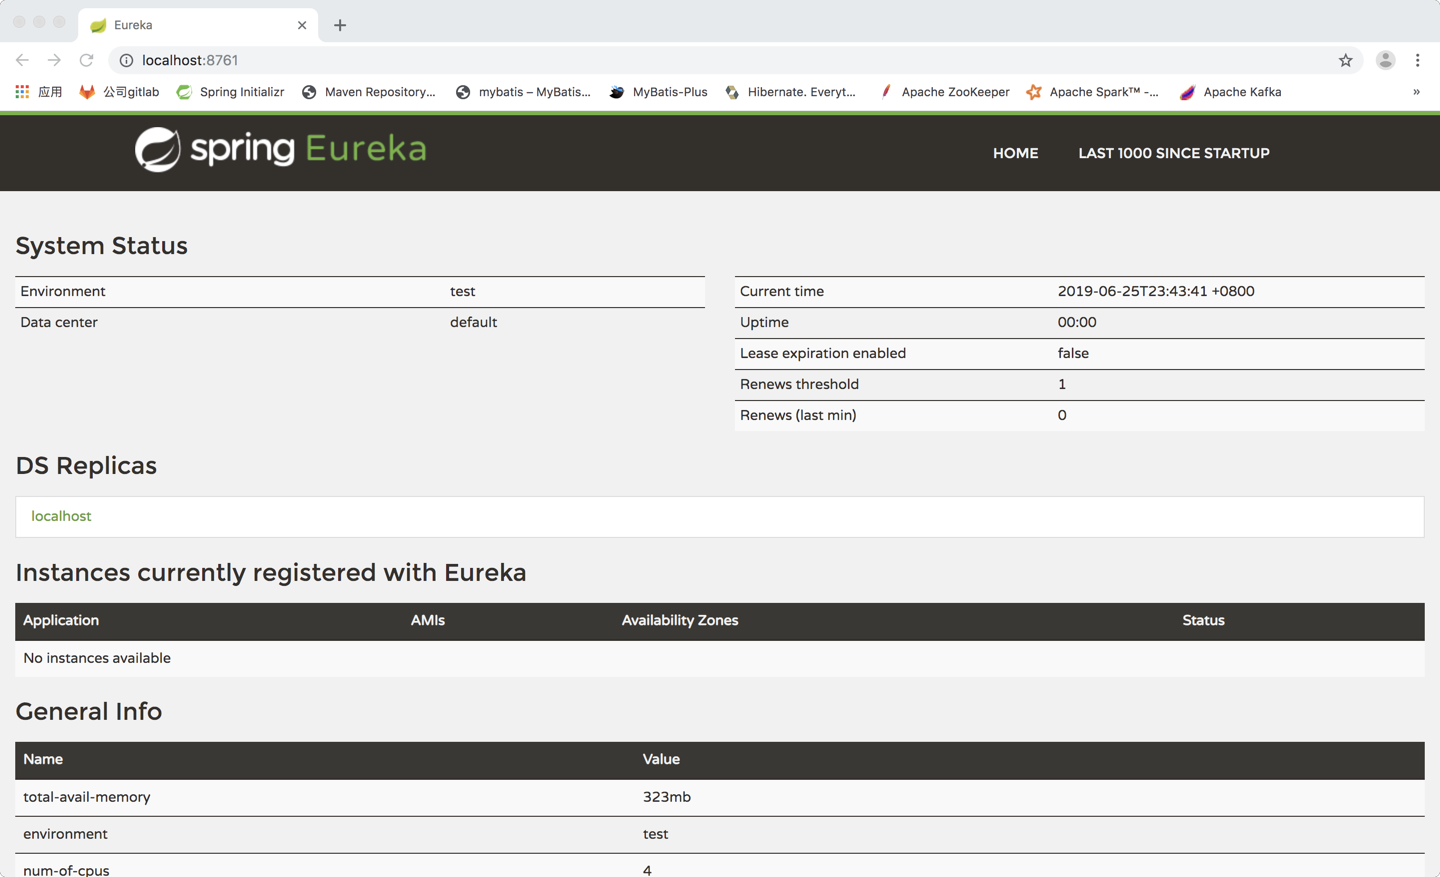The image size is (1440, 877).
Task: Click the browser back arrow
Action: 22,60
